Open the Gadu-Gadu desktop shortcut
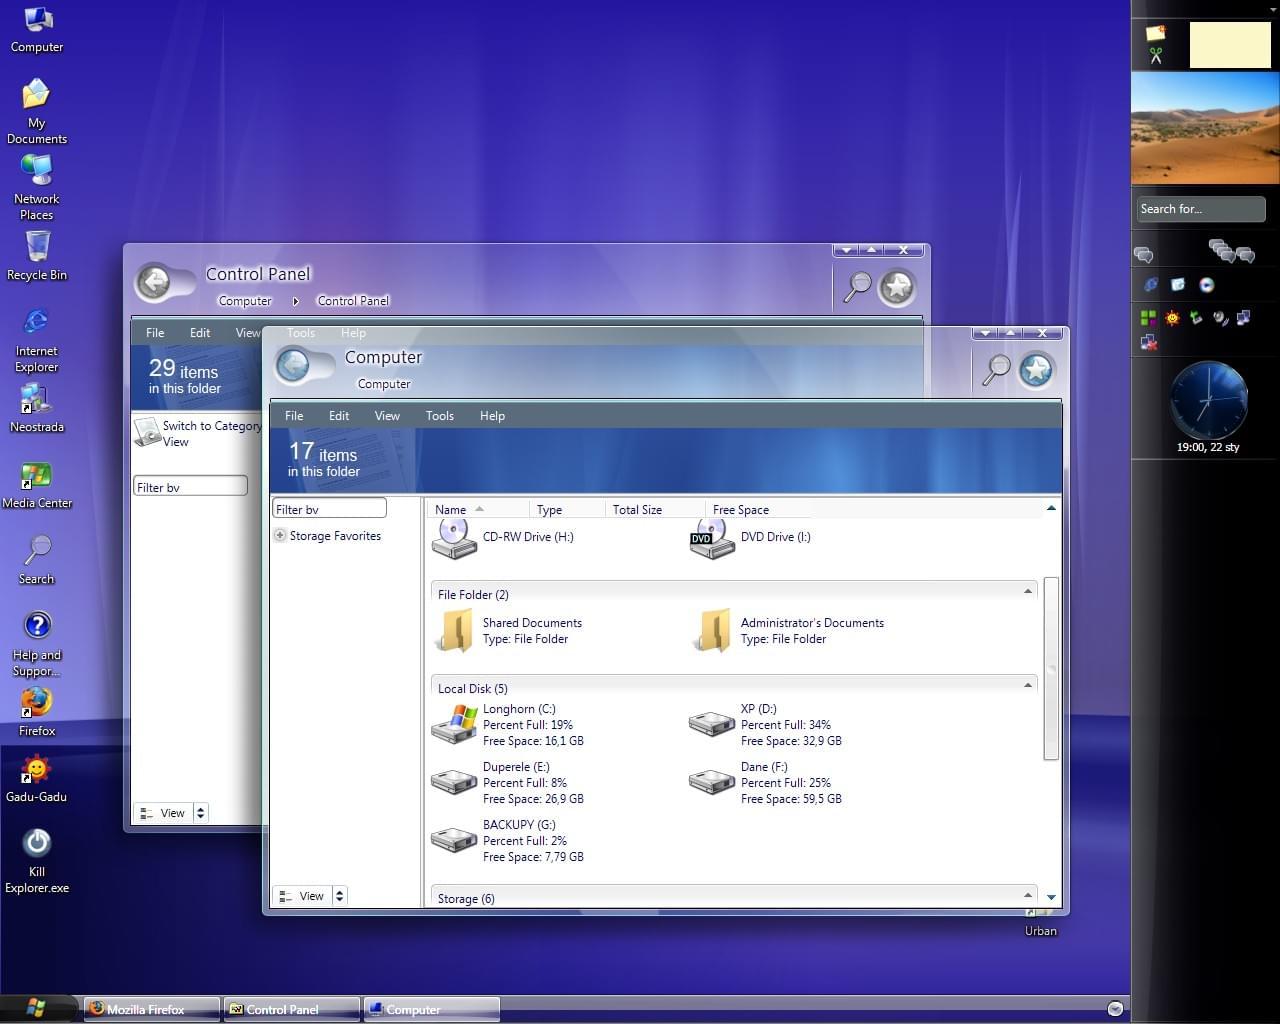The image size is (1280, 1024). pyautogui.click(x=37, y=780)
